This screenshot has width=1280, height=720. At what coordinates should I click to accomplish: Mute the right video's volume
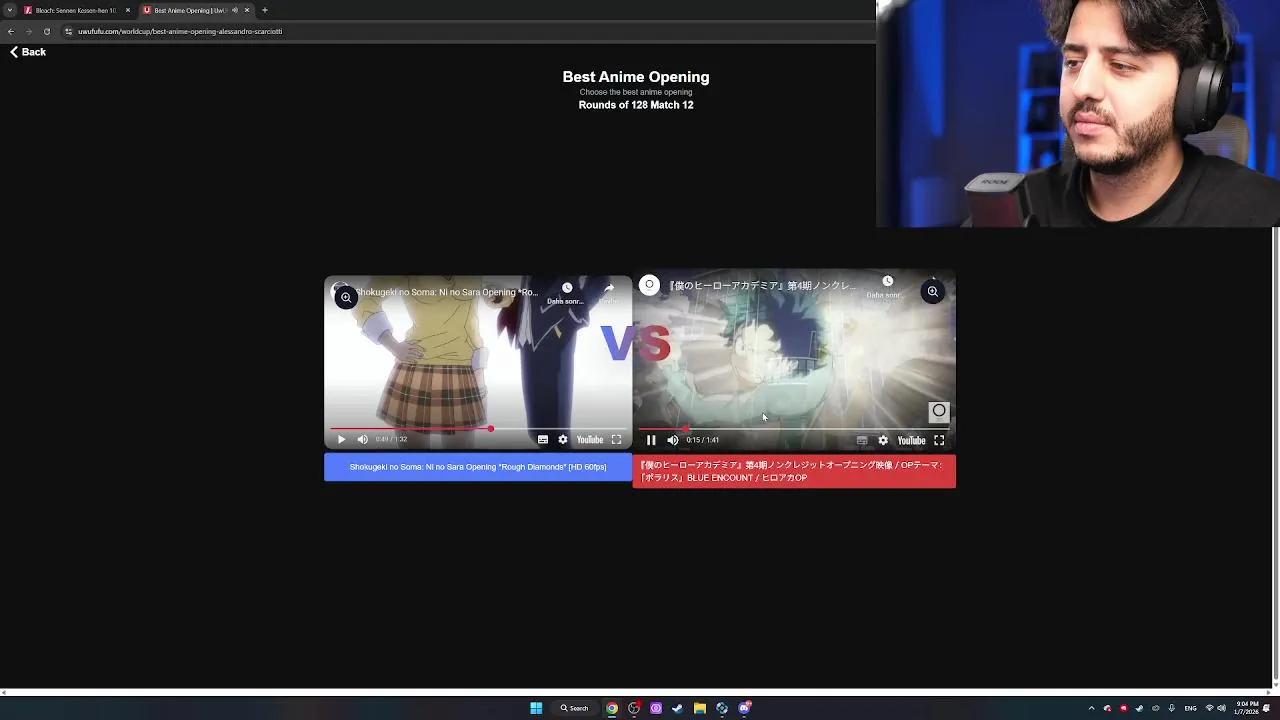pyautogui.click(x=672, y=440)
